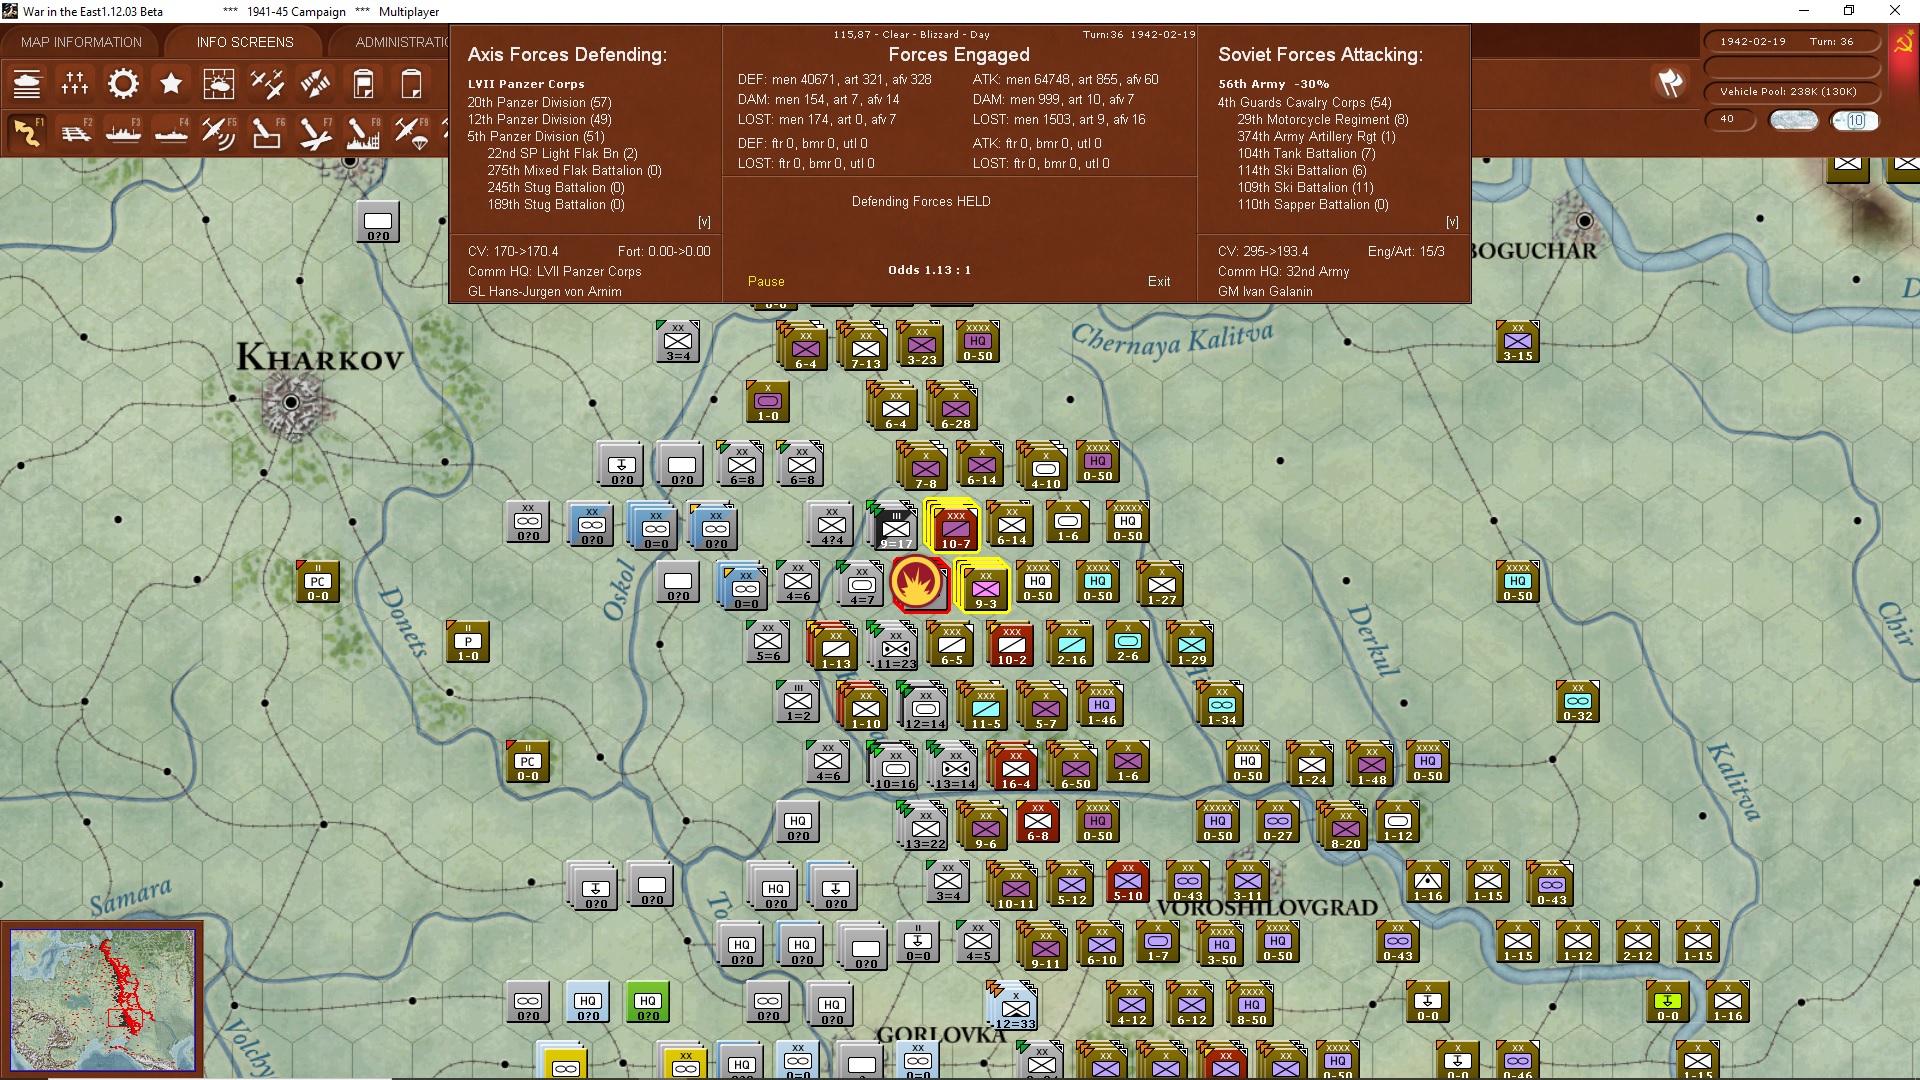Image resolution: width=1920 pixels, height=1080 pixels.
Task: Open the order of battle tank icon
Action: [x=27, y=84]
